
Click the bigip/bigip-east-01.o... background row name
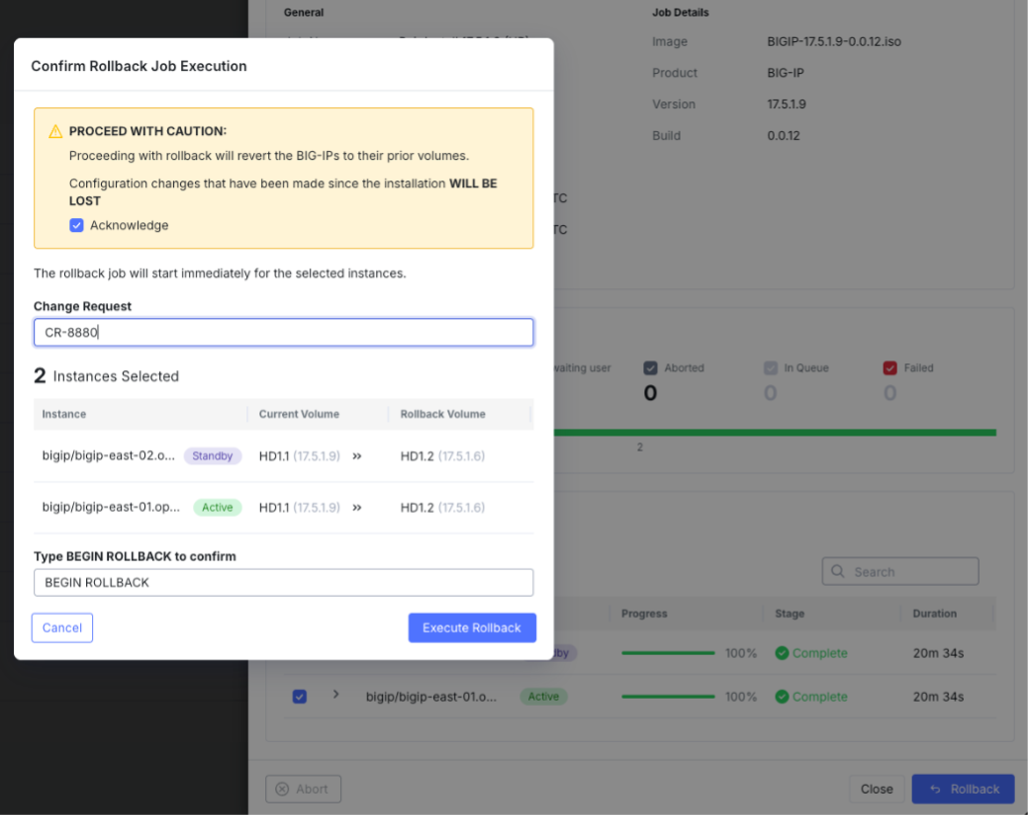432,698
